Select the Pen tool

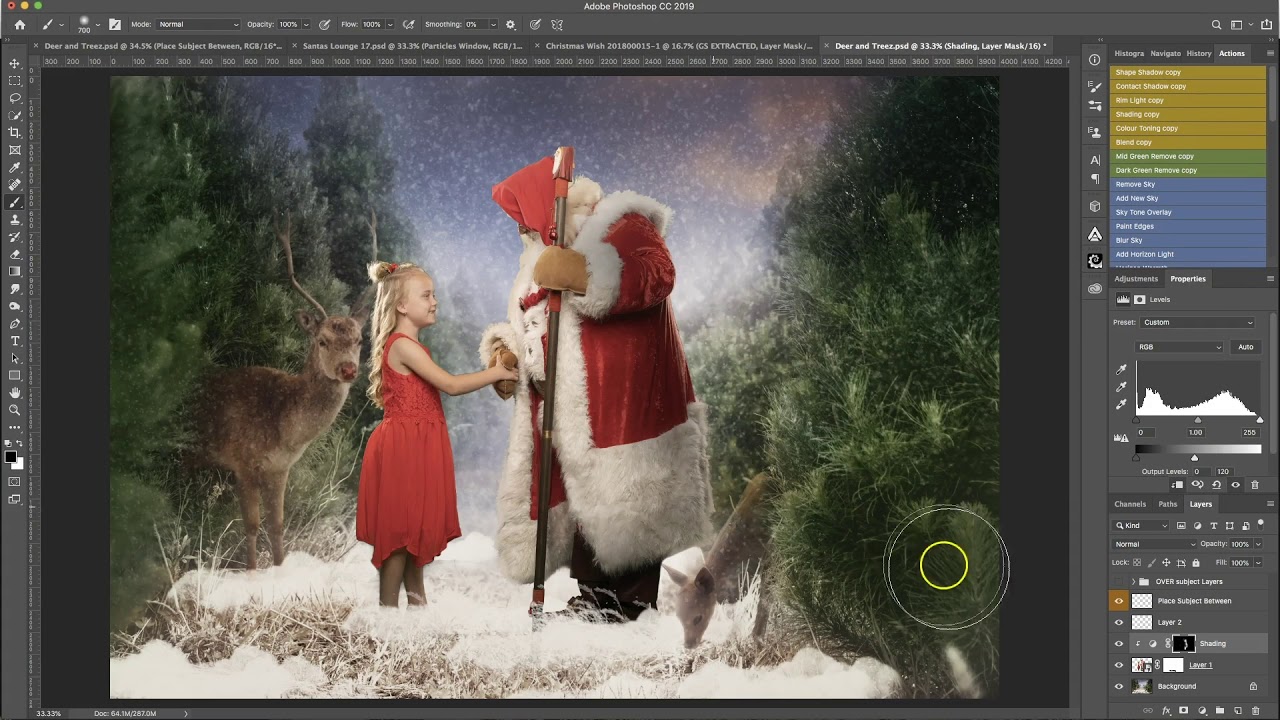pos(15,324)
